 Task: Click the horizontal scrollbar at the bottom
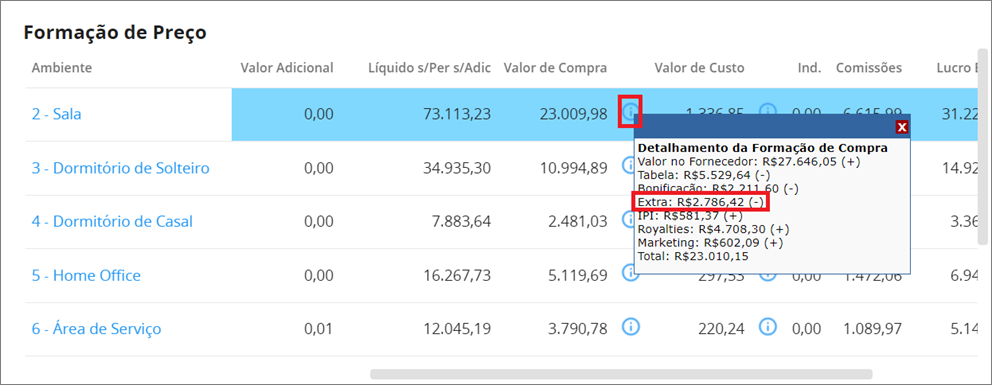(x=621, y=374)
